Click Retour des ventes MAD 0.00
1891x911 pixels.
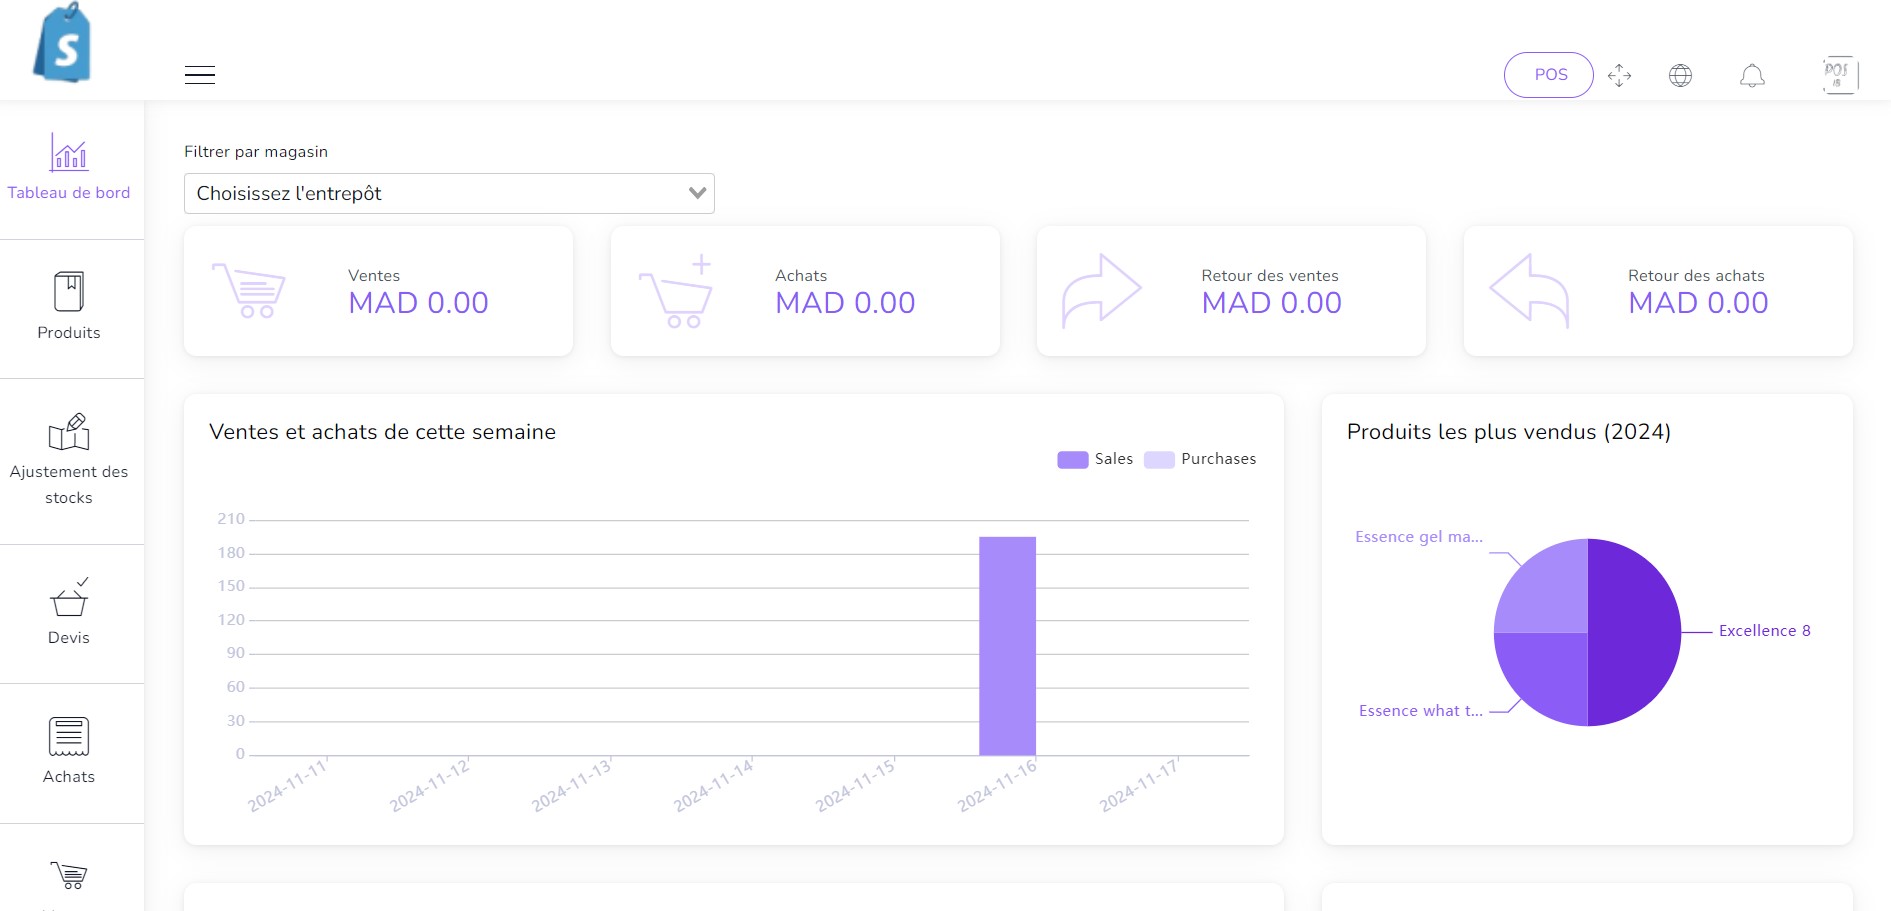pos(1271,303)
